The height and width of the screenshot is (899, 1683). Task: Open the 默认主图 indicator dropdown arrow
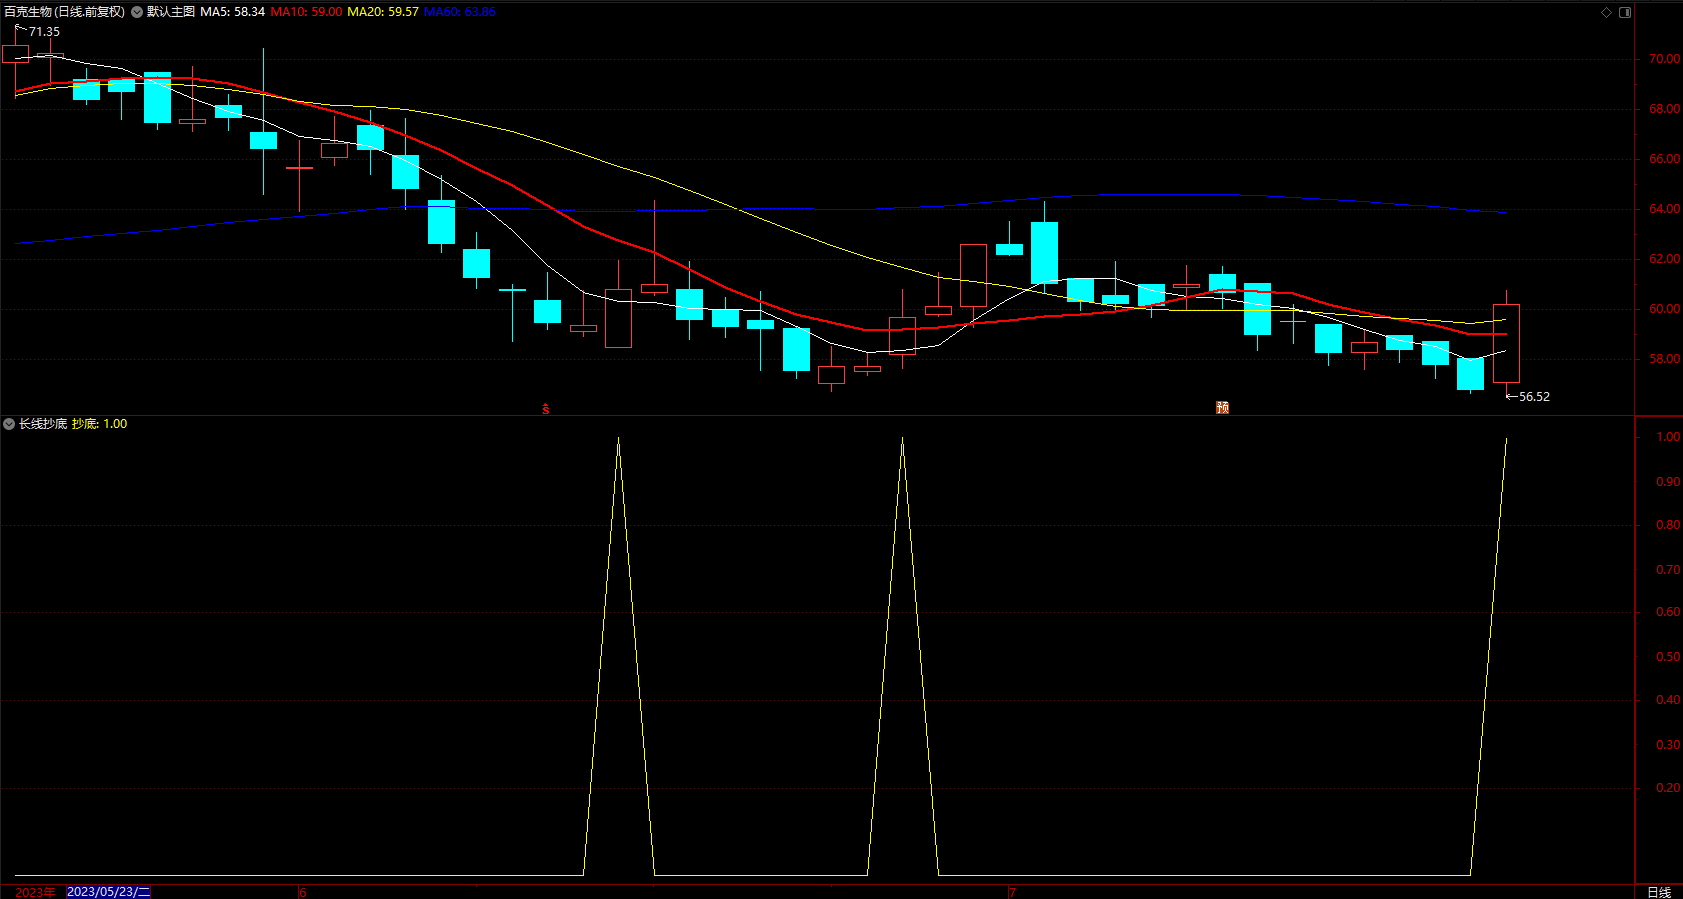[x=137, y=12]
